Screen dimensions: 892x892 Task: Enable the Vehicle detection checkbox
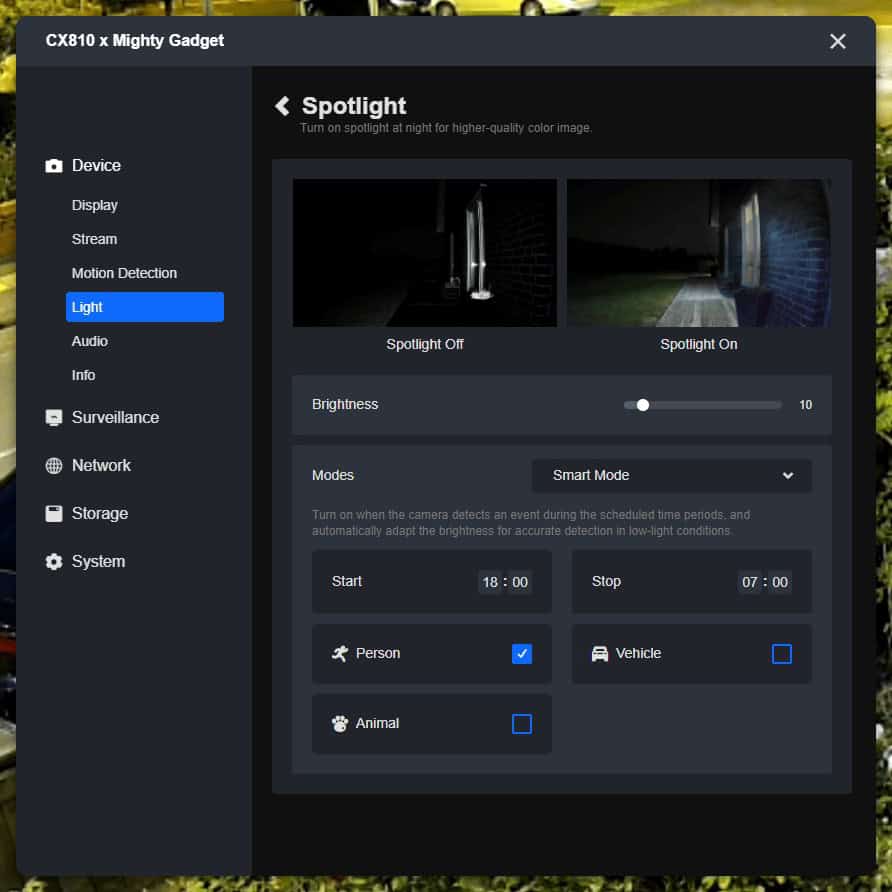(782, 654)
